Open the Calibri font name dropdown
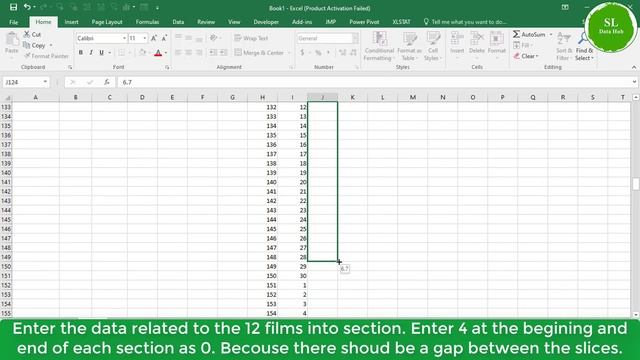Screen dimensions: 640x360 pyautogui.click(x=124, y=38)
